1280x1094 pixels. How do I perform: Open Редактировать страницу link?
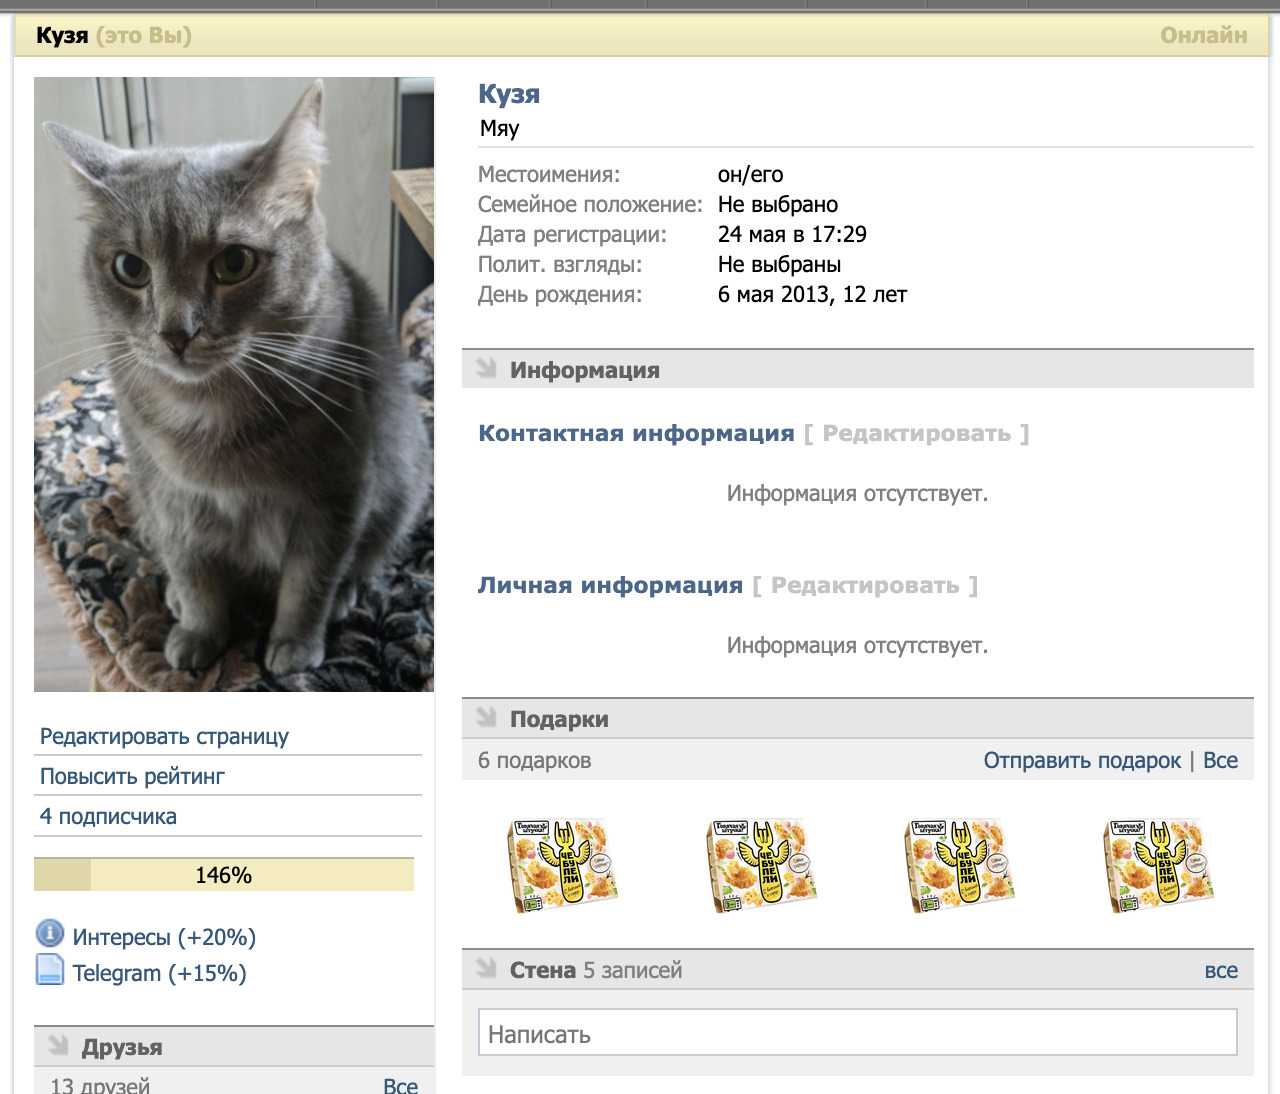(x=164, y=737)
